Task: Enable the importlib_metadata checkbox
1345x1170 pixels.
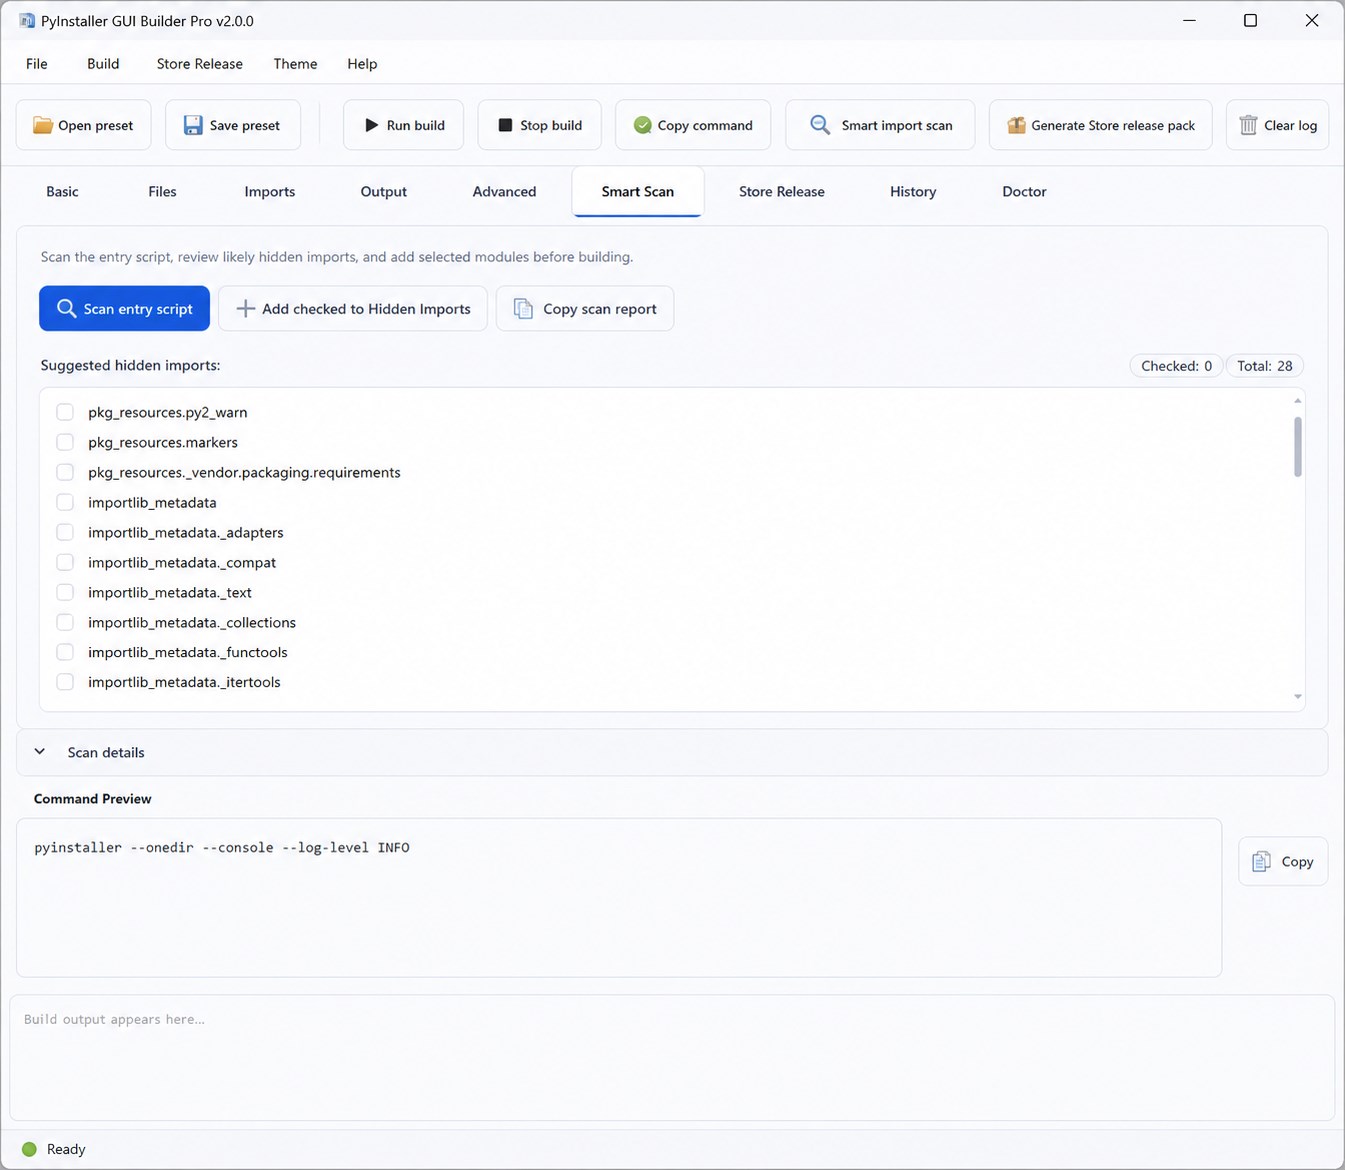Action: click(x=65, y=502)
